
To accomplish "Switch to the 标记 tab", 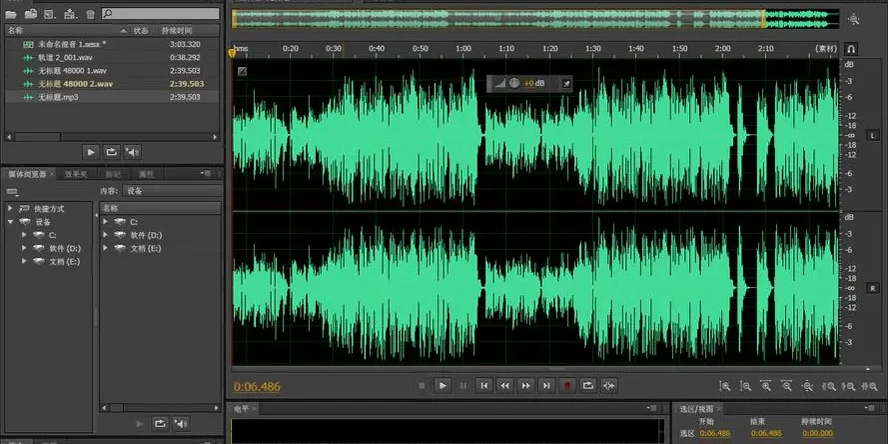I will tap(113, 174).
